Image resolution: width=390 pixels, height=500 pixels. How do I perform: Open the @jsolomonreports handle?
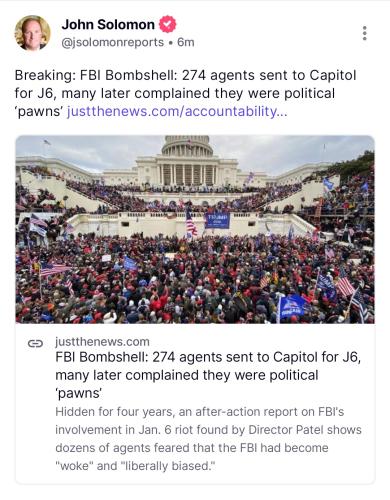pos(113,42)
